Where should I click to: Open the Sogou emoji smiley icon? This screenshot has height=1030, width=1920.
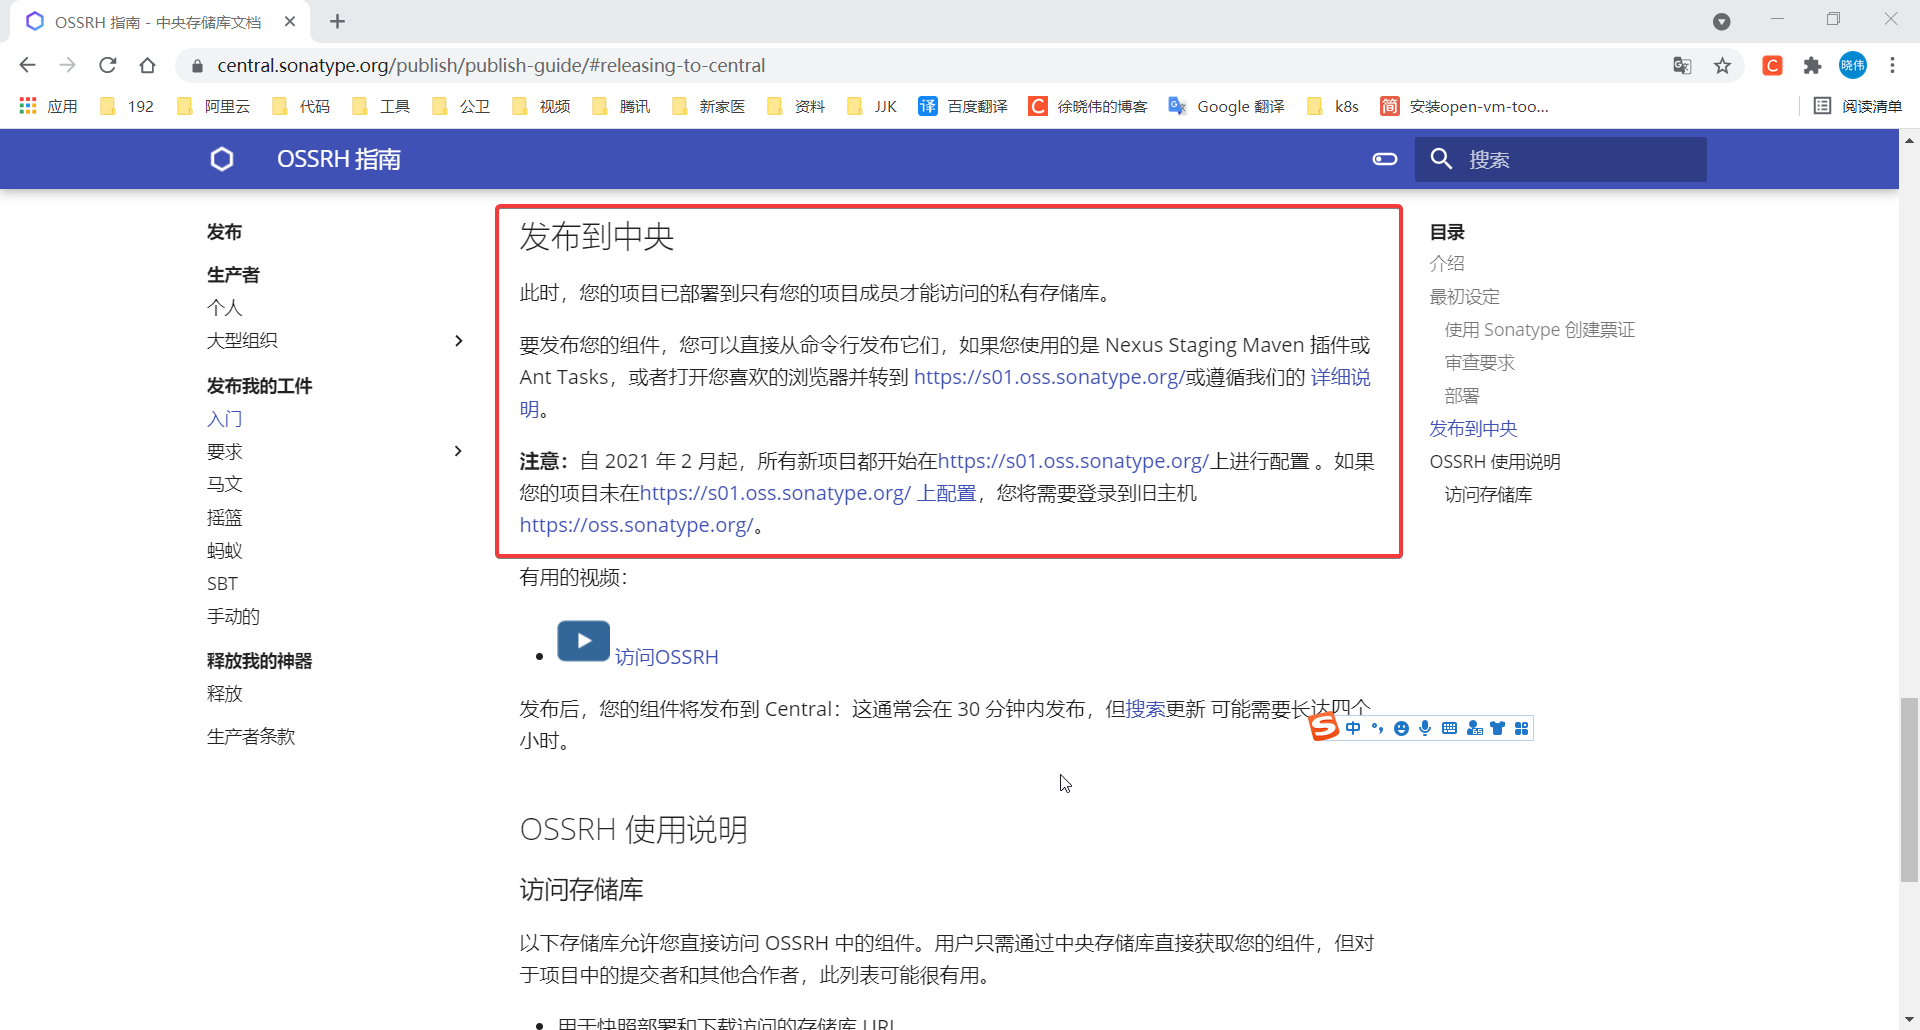pyautogui.click(x=1401, y=728)
